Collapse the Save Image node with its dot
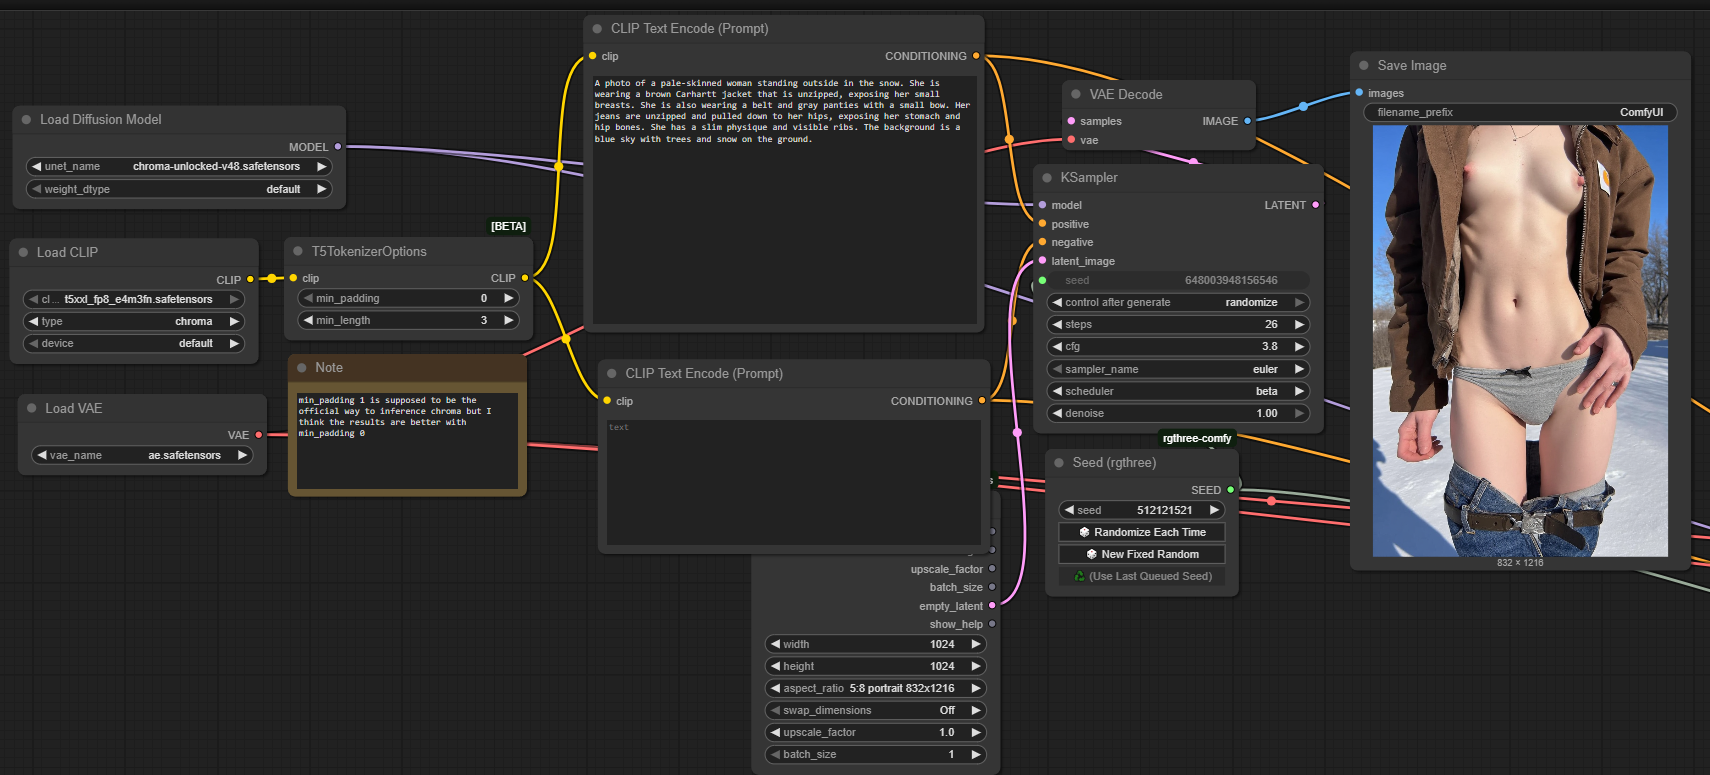 (1364, 66)
